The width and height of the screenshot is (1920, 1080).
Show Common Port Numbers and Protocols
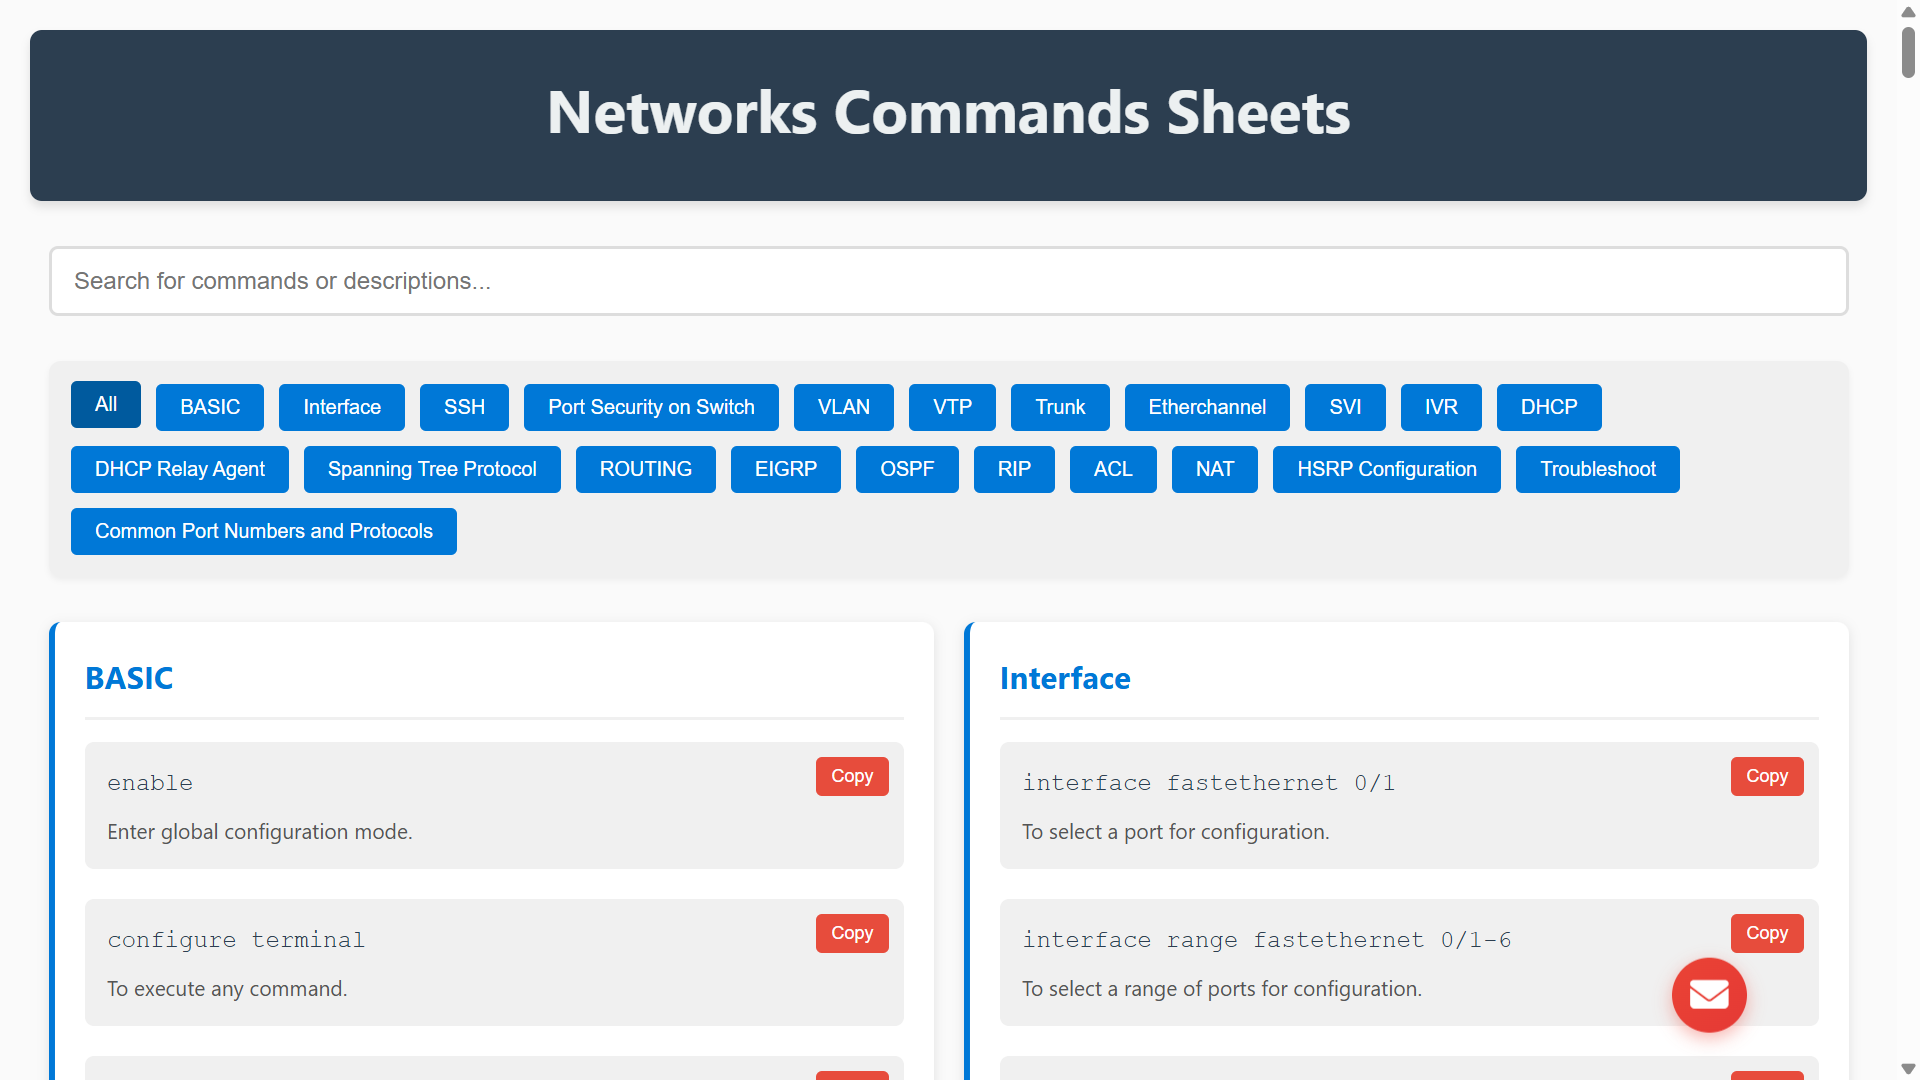[263, 531]
